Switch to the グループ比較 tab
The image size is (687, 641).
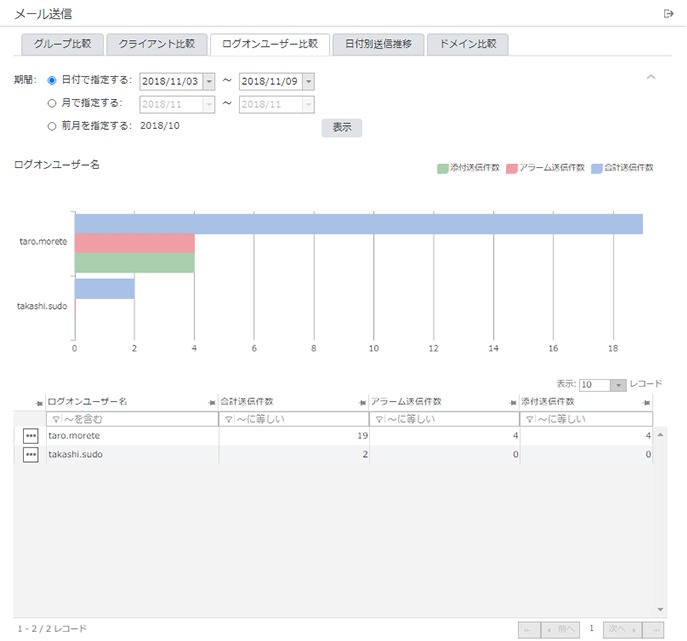click(x=61, y=44)
